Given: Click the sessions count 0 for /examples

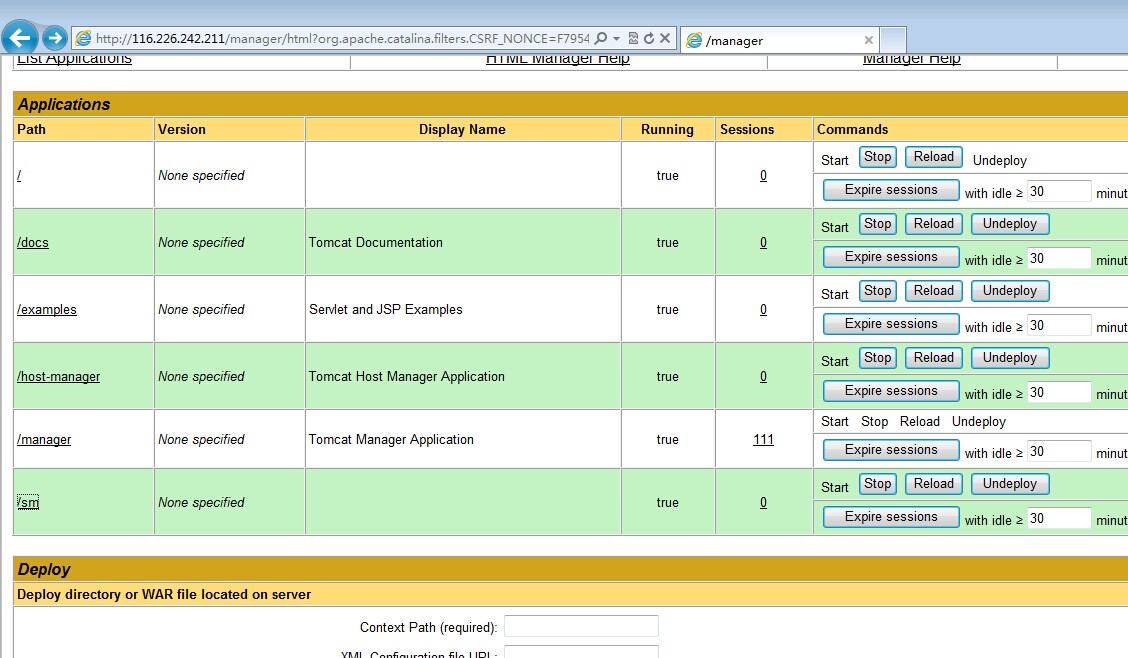Looking at the screenshot, I should pos(763,309).
